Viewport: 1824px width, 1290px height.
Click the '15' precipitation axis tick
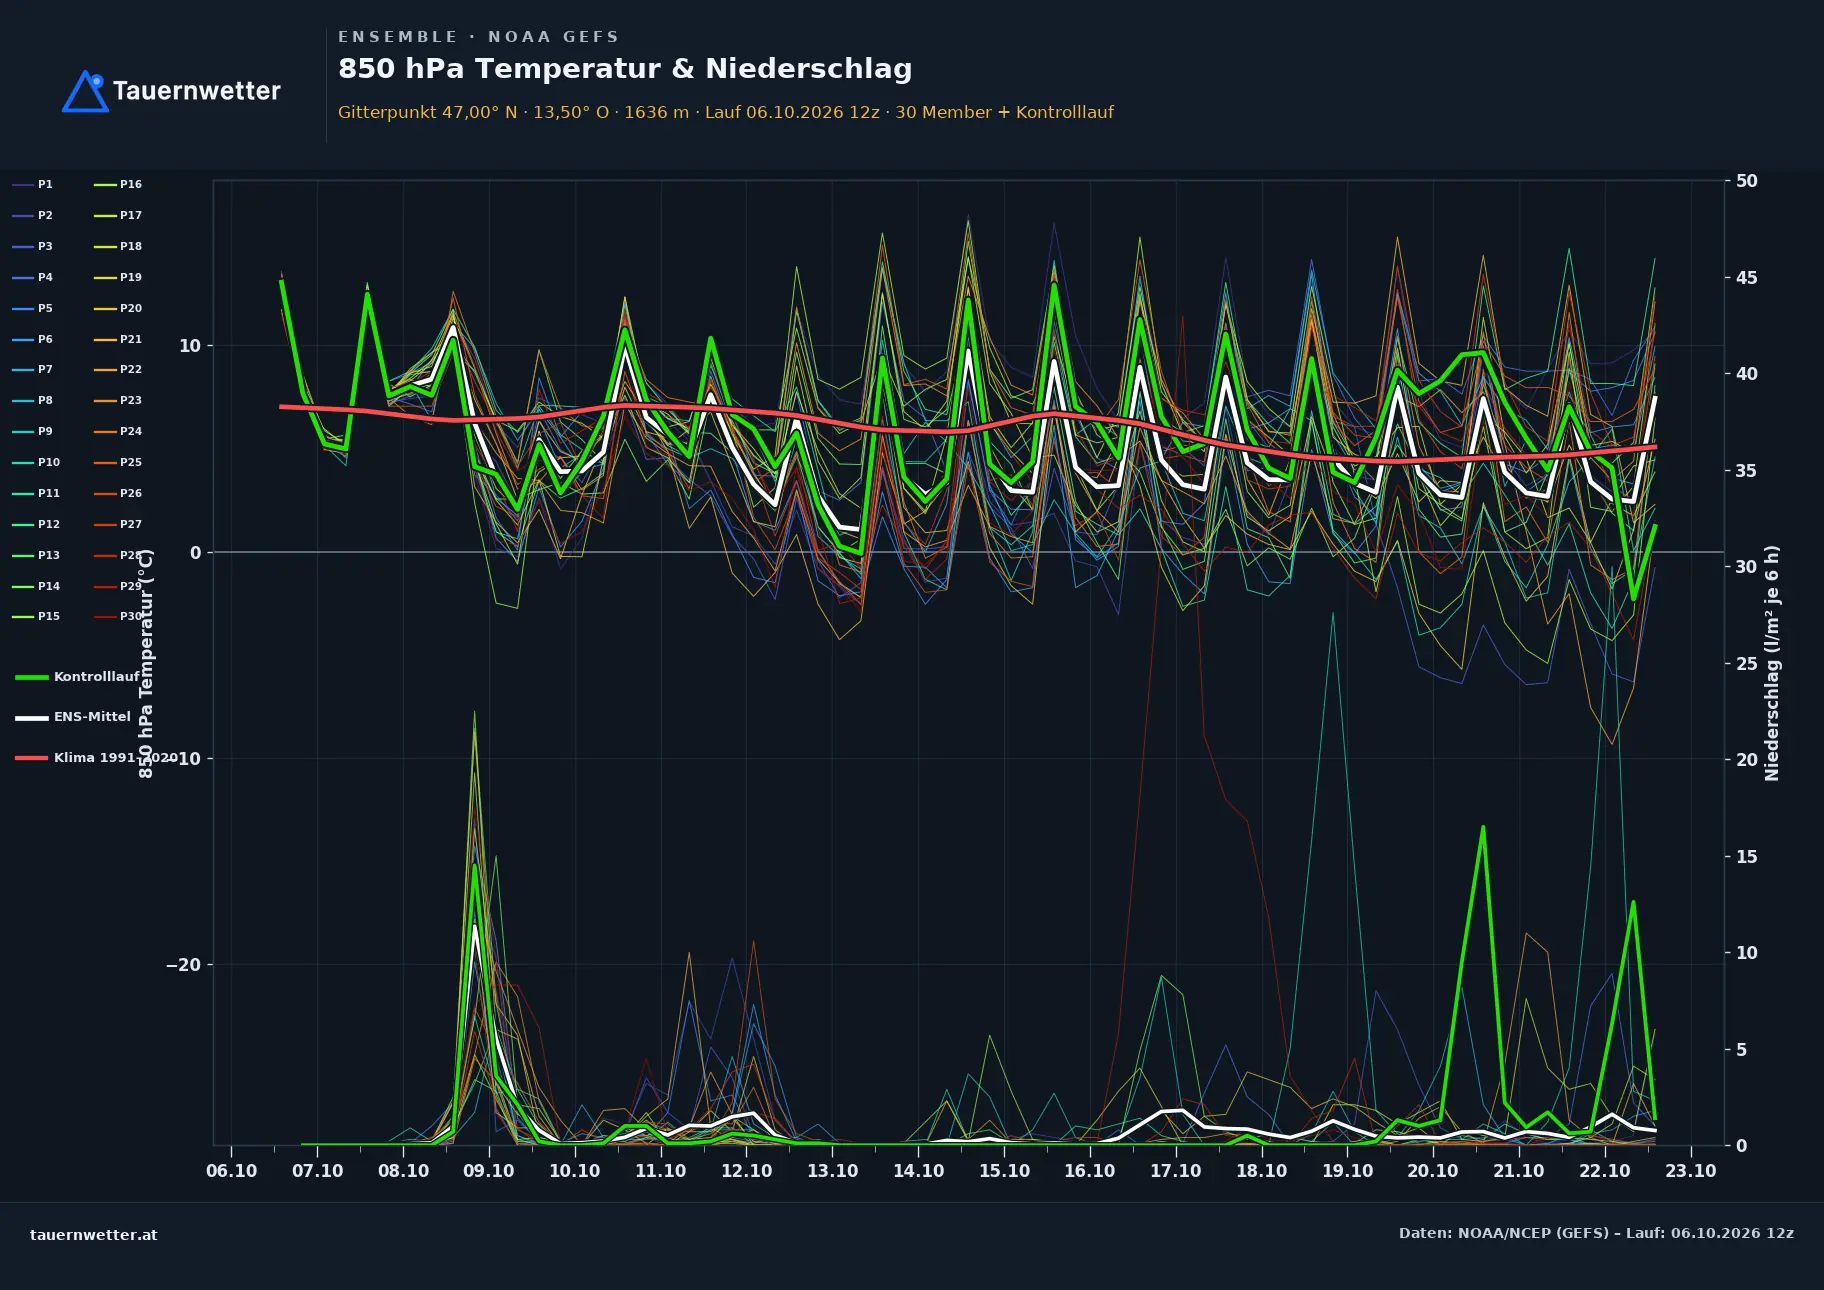pyautogui.click(x=1747, y=857)
